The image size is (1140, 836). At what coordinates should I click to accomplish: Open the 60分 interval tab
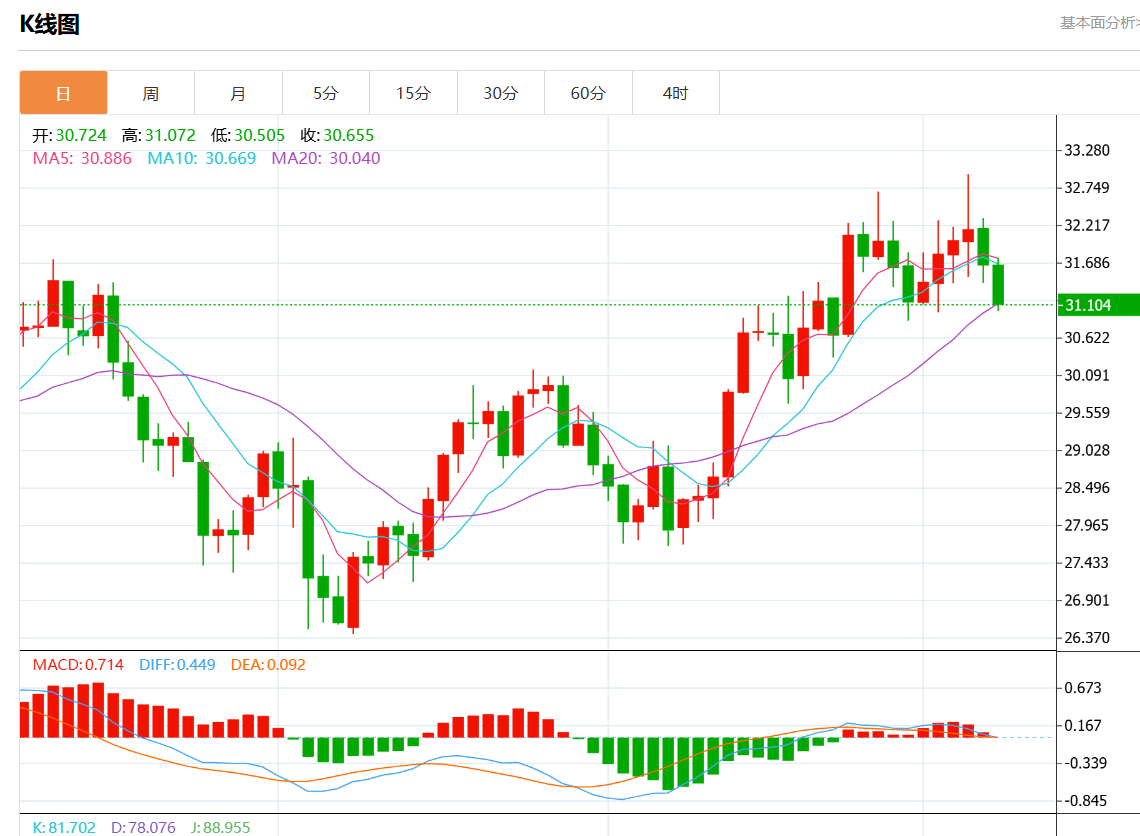click(x=588, y=93)
